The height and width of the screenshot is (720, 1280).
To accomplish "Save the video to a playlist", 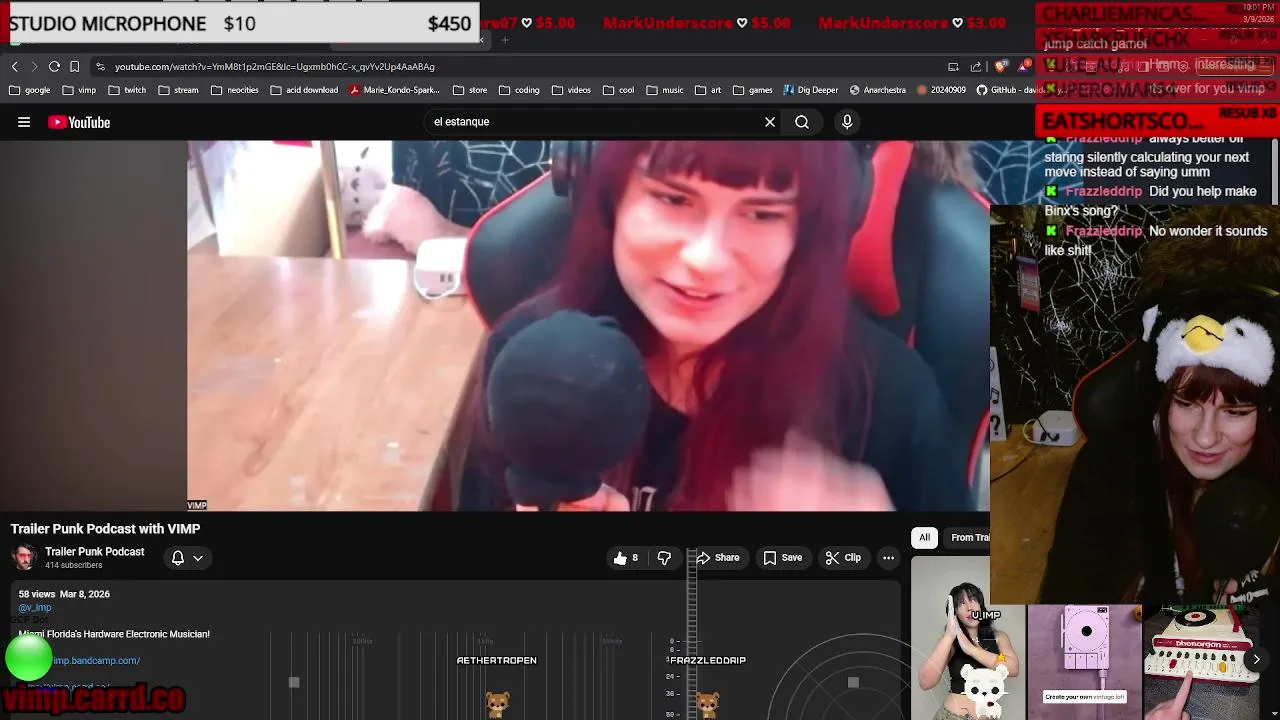I will pyautogui.click(x=783, y=558).
